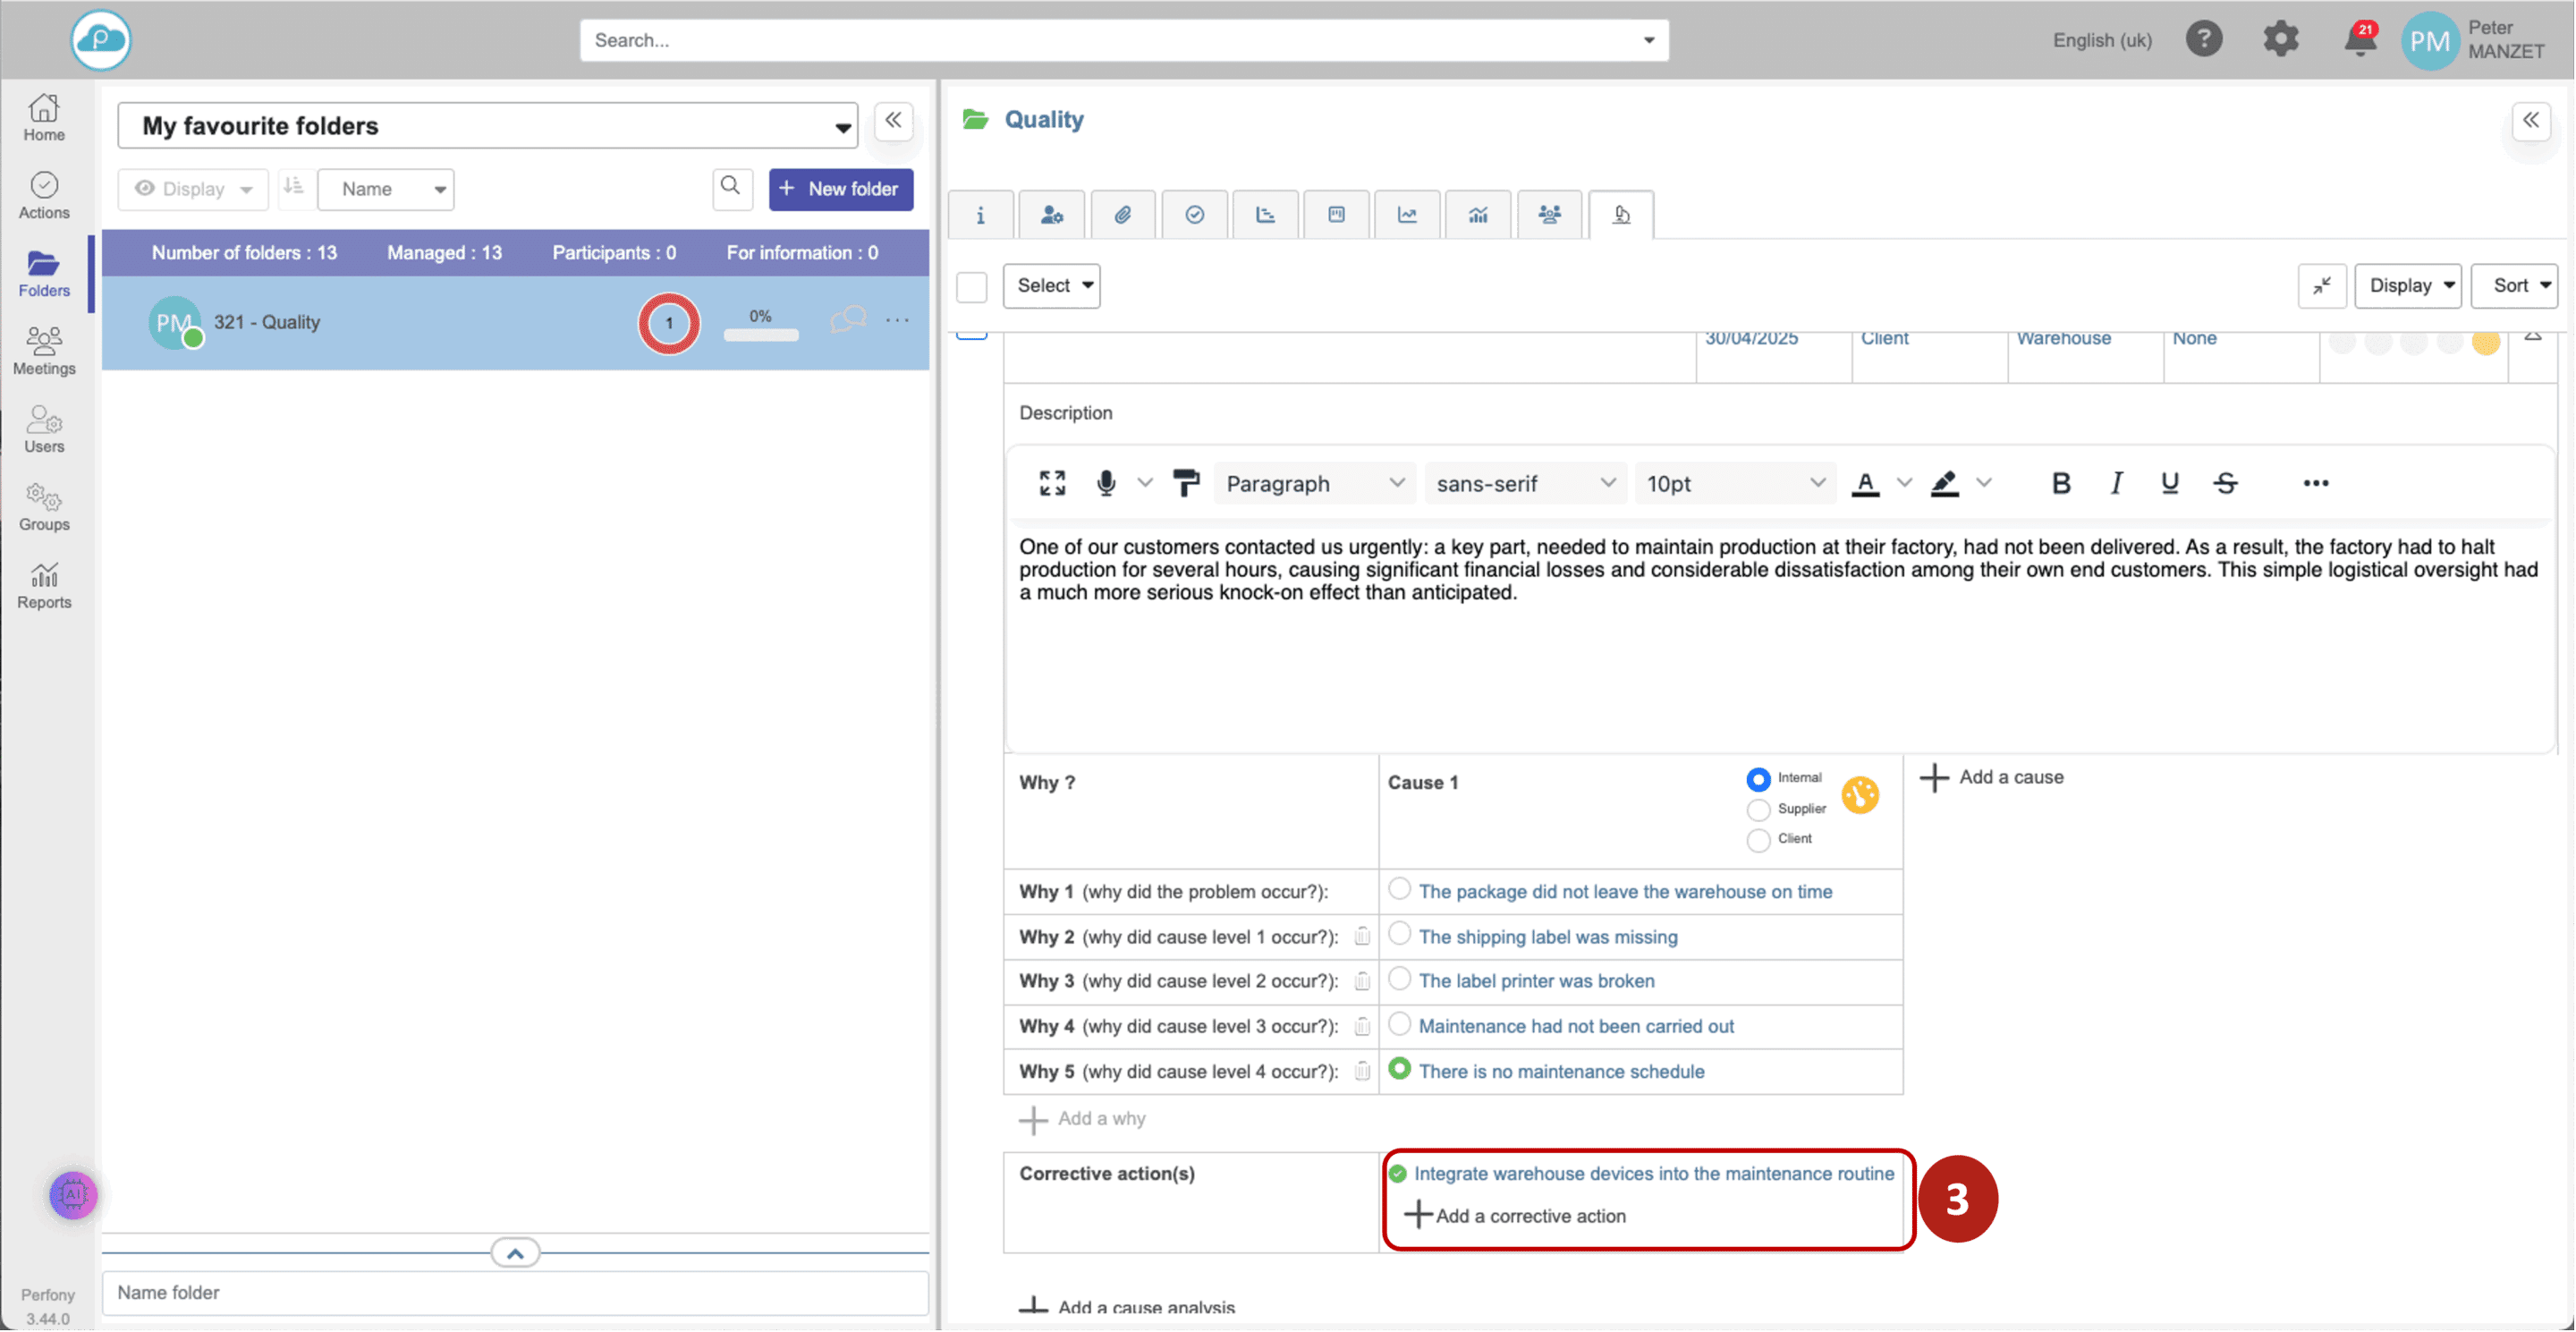The image size is (2576, 1332).
Task: Click the Name folder input field
Action: click(515, 1292)
